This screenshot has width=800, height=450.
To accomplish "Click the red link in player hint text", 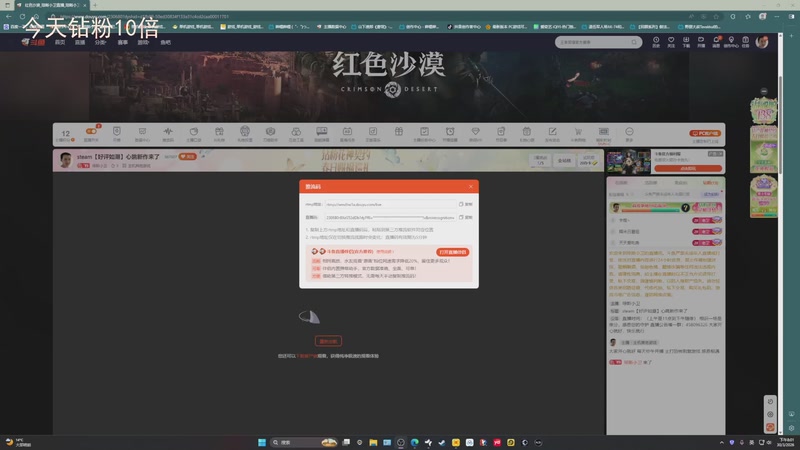I will click(x=308, y=356).
